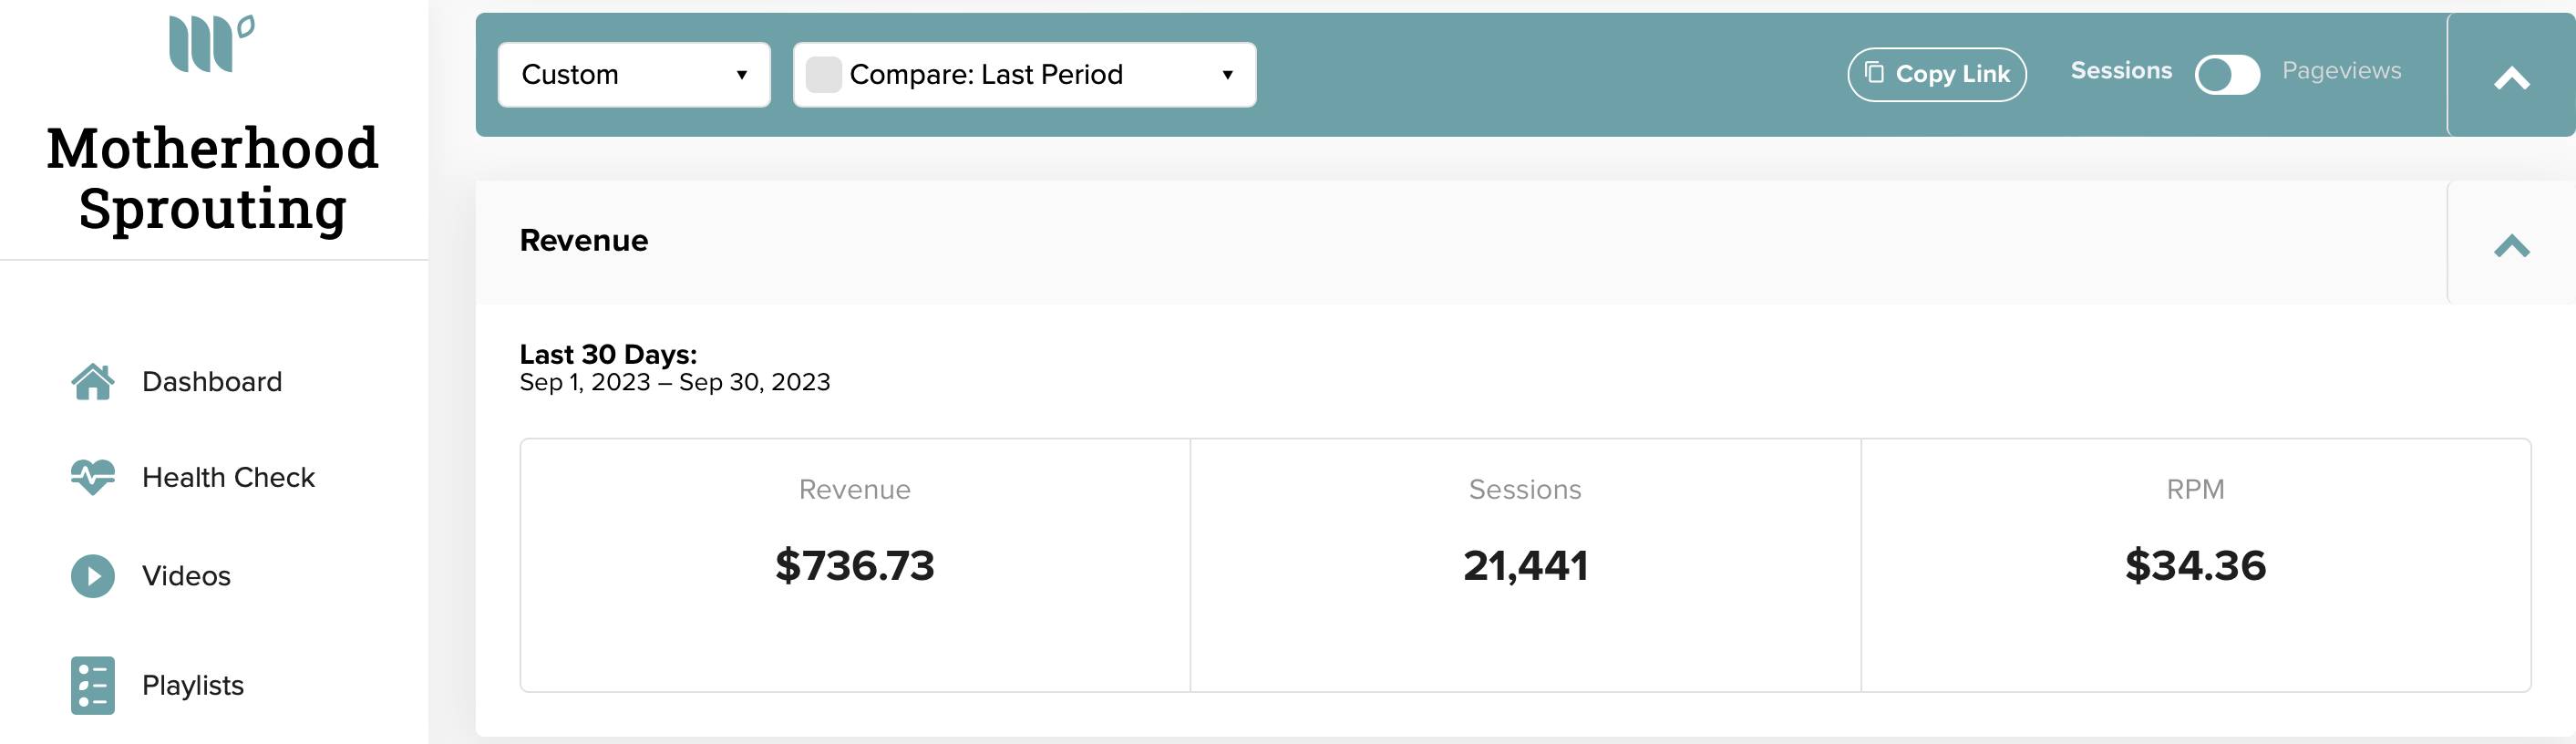Check the Compare checkbox
Screen dimensions: 2576x744
tap(823, 74)
